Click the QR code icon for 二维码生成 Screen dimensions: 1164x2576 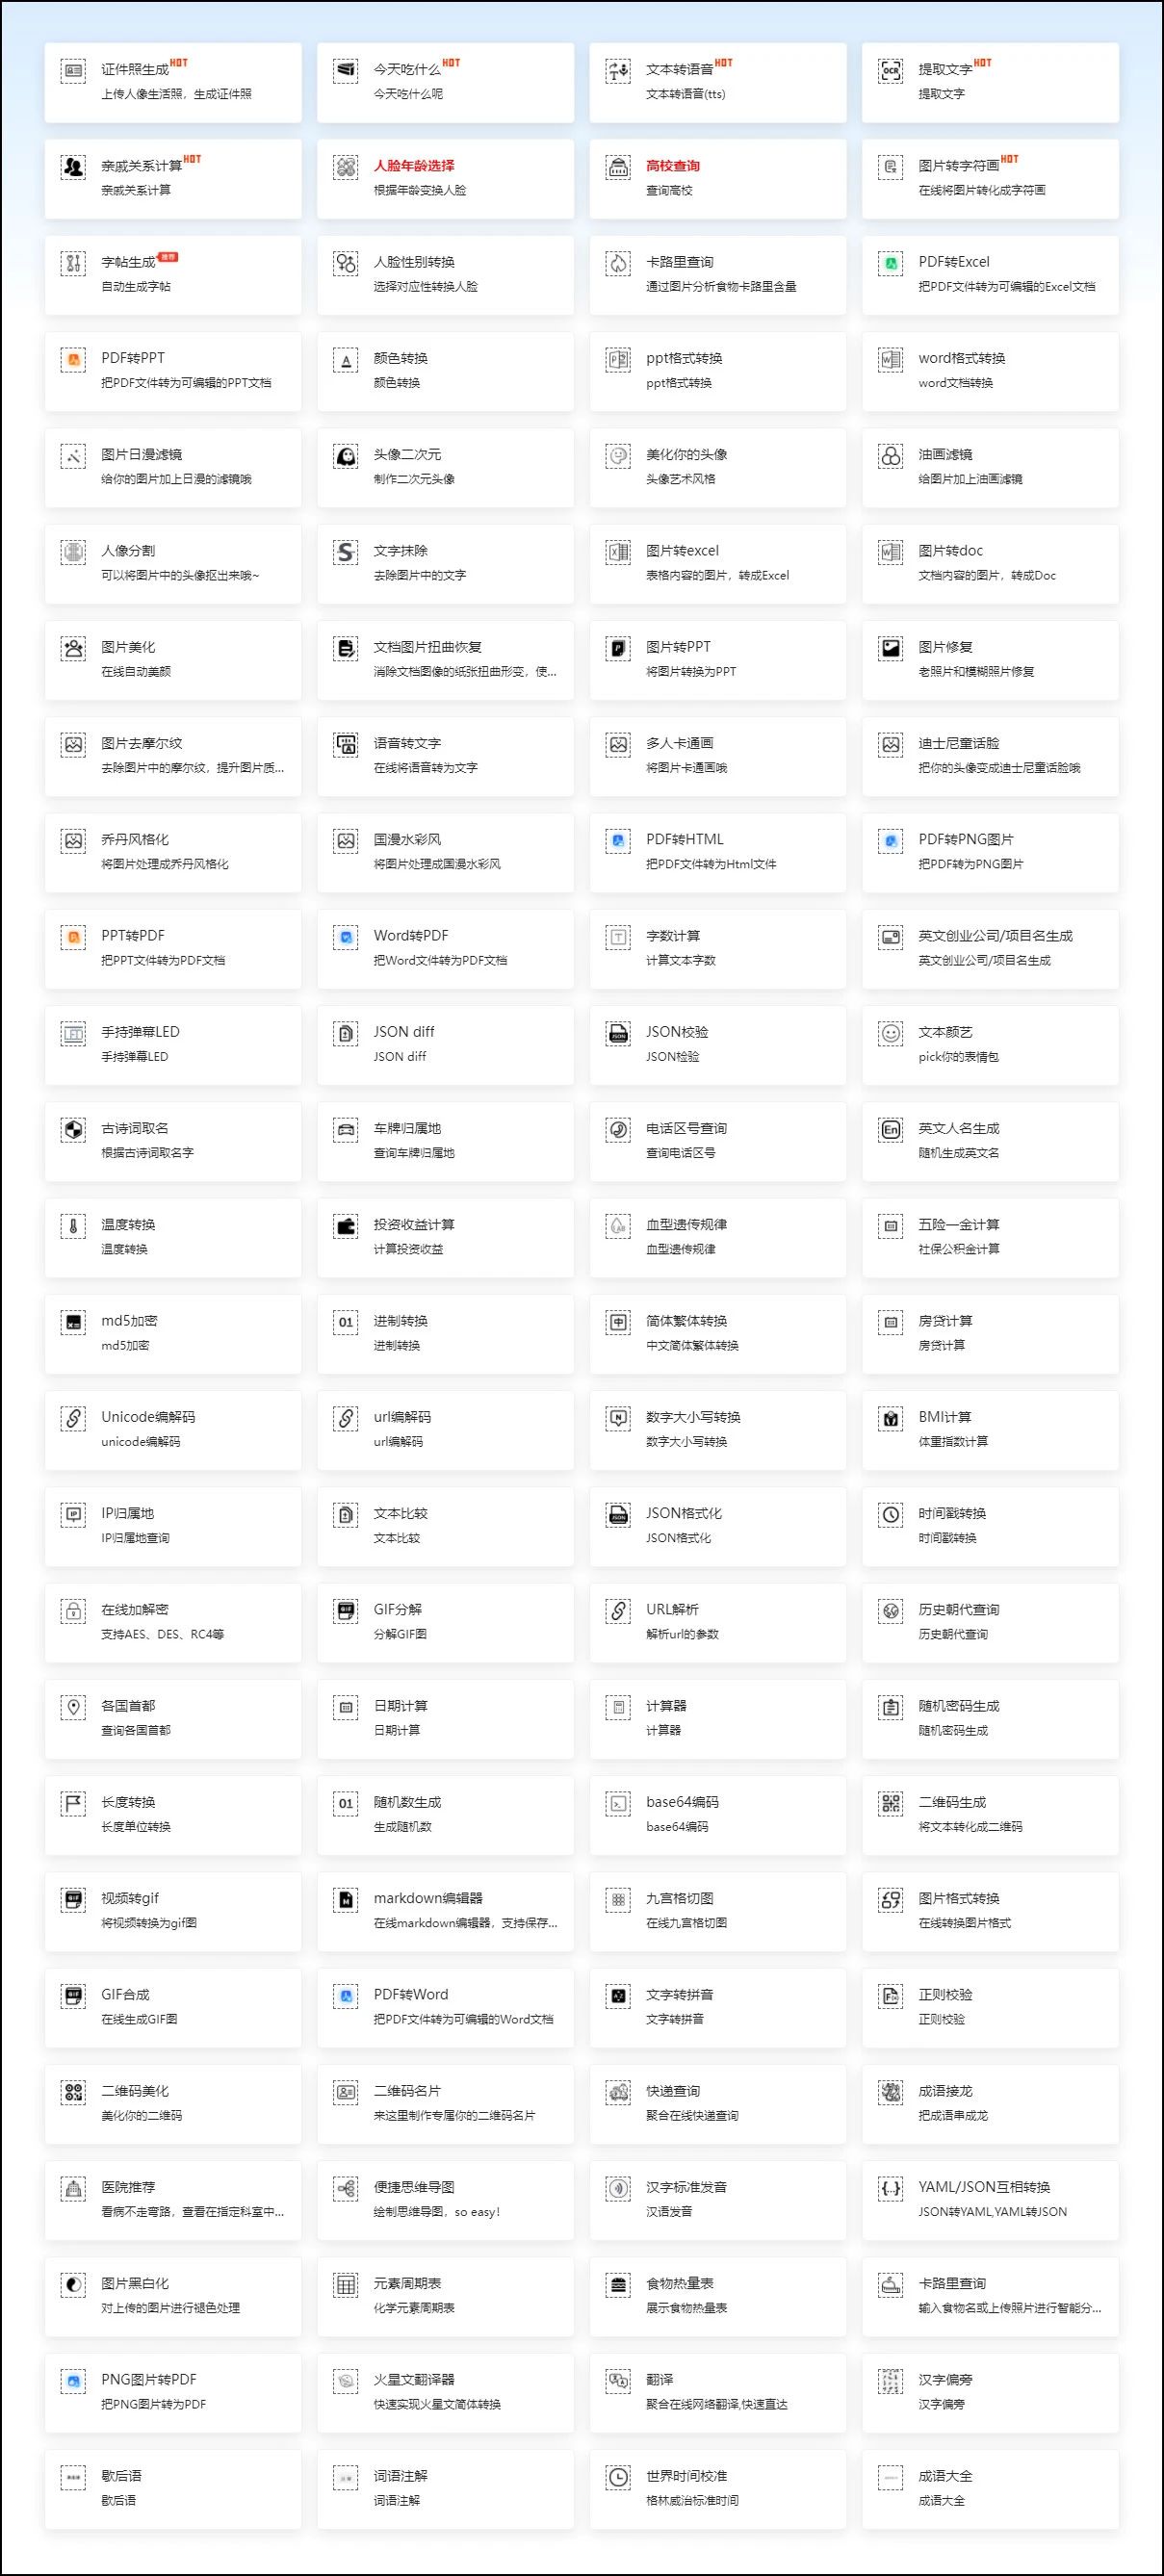point(890,1804)
